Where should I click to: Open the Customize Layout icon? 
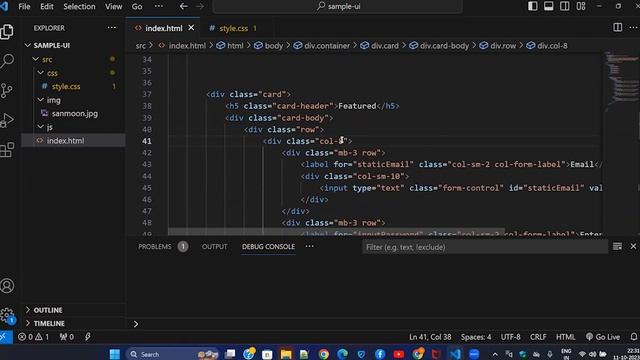(x=581, y=6)
